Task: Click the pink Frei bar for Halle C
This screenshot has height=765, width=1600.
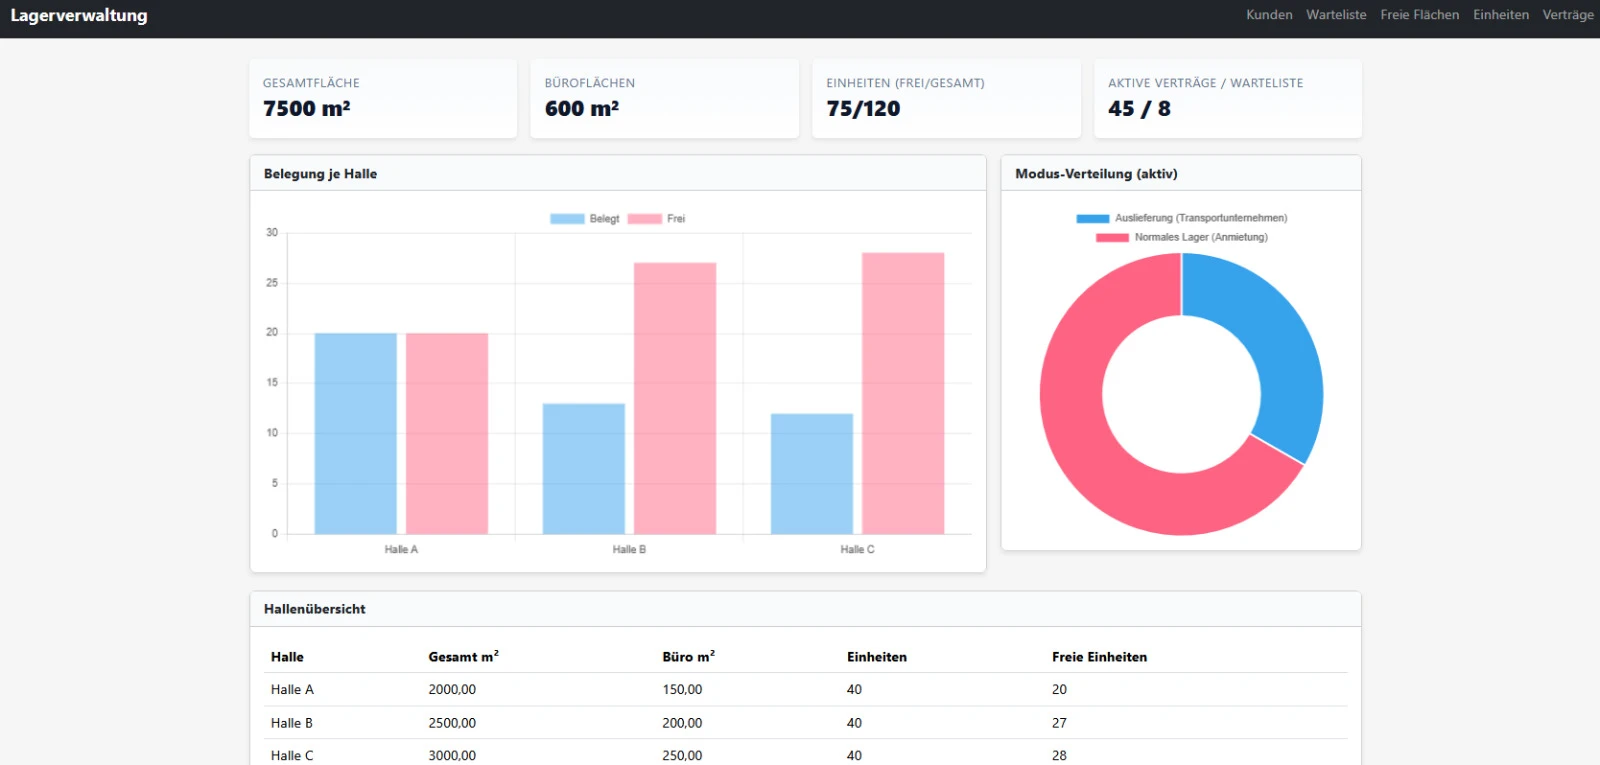Action: (x=902, y=393)
